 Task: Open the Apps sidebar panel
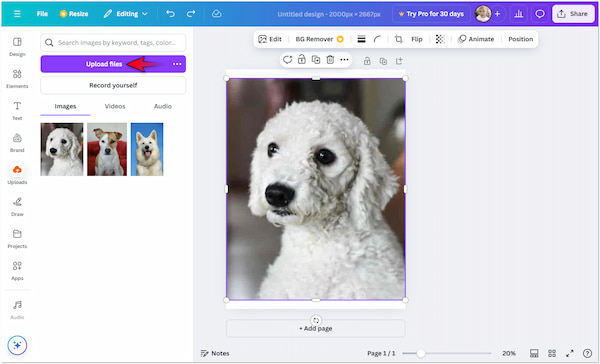(17, 271)
